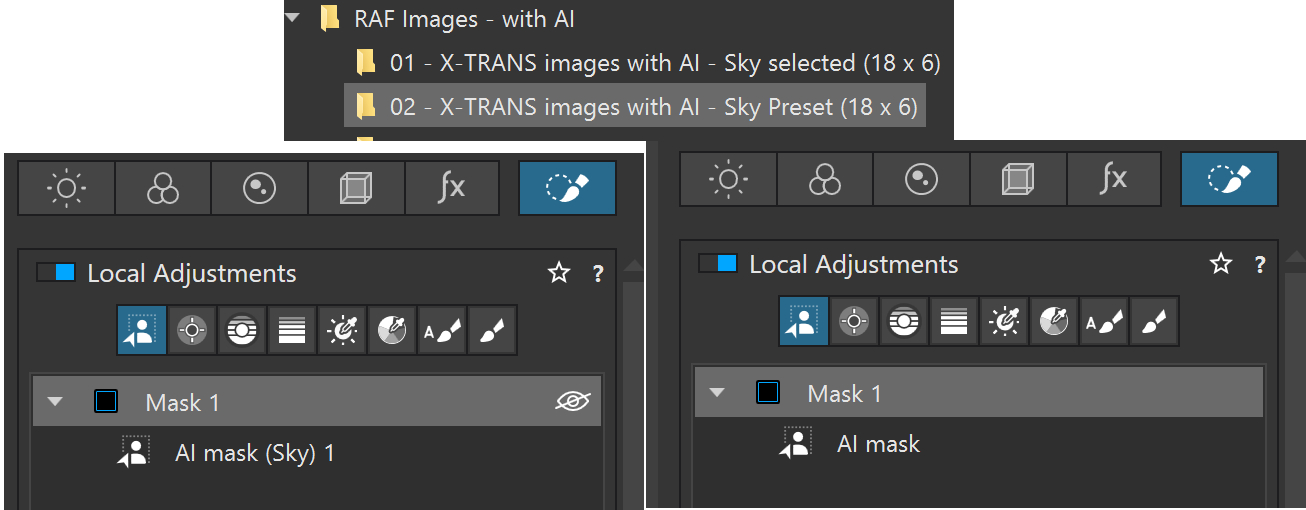Click the AI mask tool in the right panel
The height and width of the screenshot is (510, 1306).
pyautogui.click(x=804, y=321)
